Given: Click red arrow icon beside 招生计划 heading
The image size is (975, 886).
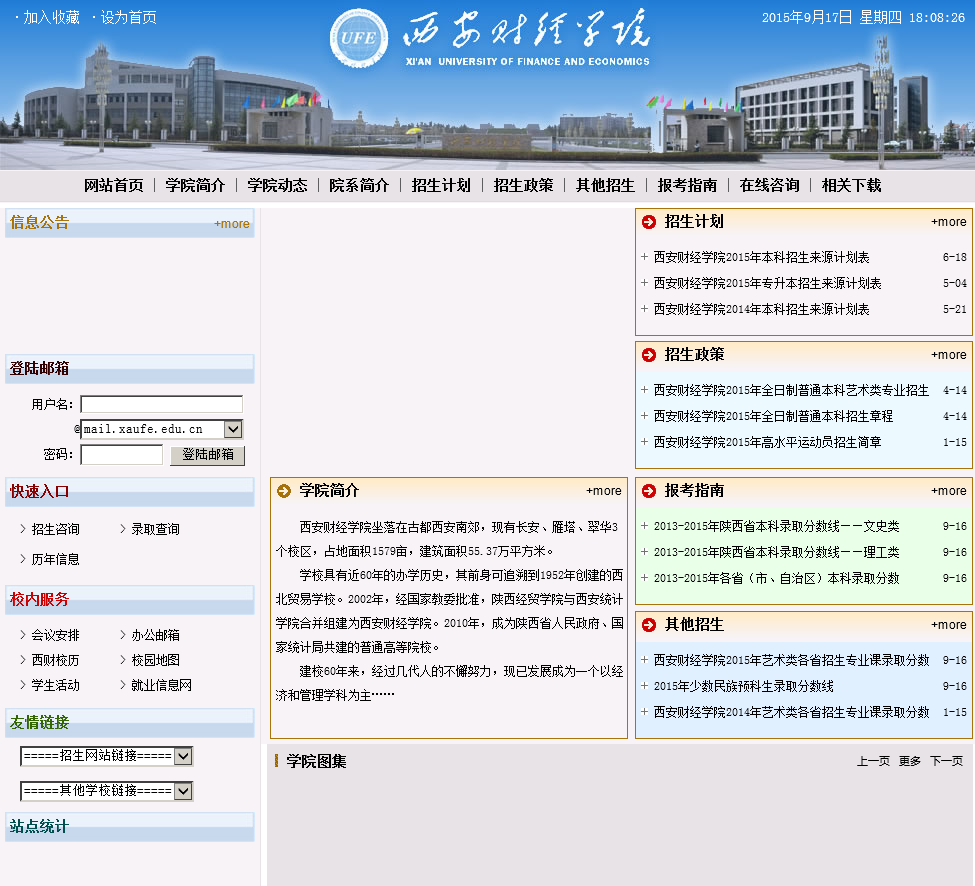Looking at the screenshot, I should [649, 222].
